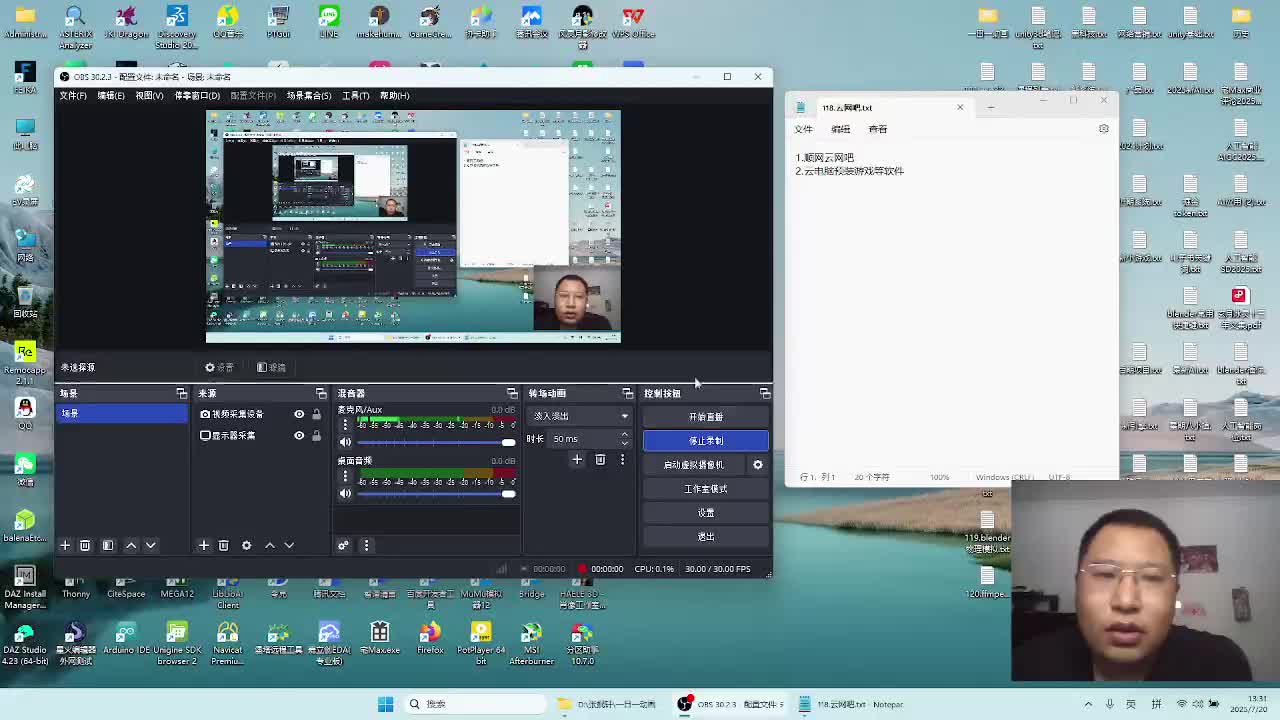The height and width of the screenshot is (720, 1280).
Task: Open virtual camera settings gear
Action: click(x=758, y=465)
